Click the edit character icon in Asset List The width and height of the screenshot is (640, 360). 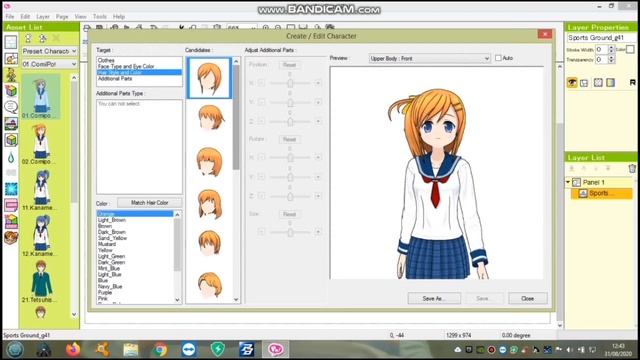(42, 38)
